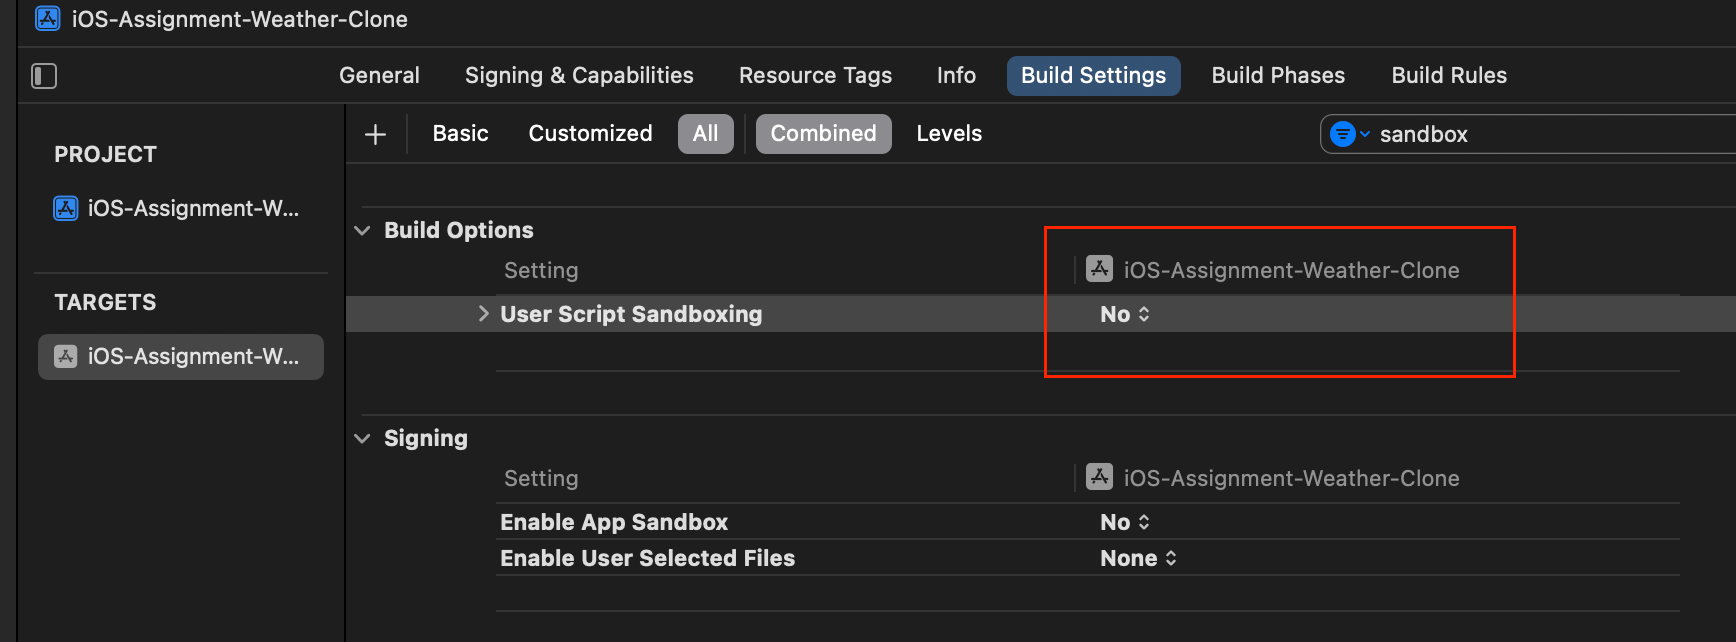Switch to Levels view
This screenshot has width=1736, height=642.
(x=949, y=134)
